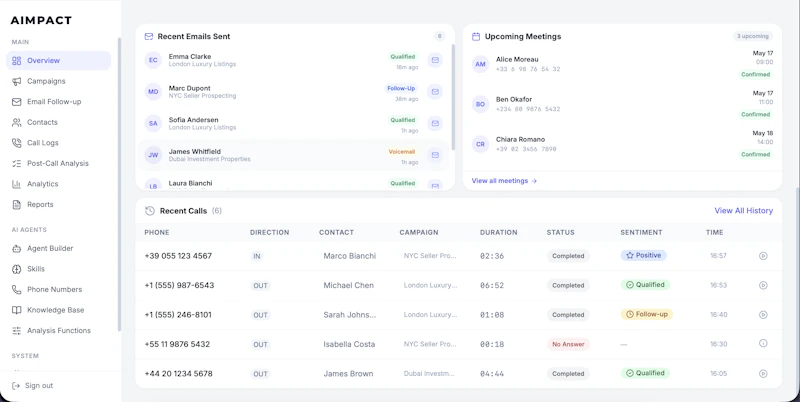Click View All History link

743,211
